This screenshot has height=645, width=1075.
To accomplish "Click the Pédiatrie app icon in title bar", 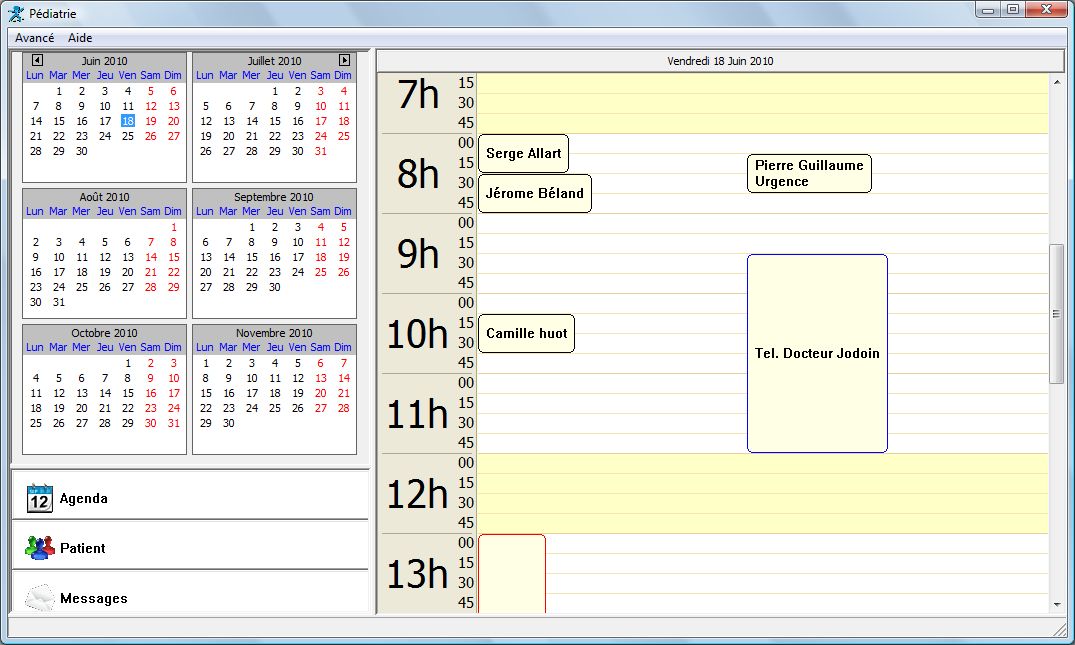I will coord(16,14).
